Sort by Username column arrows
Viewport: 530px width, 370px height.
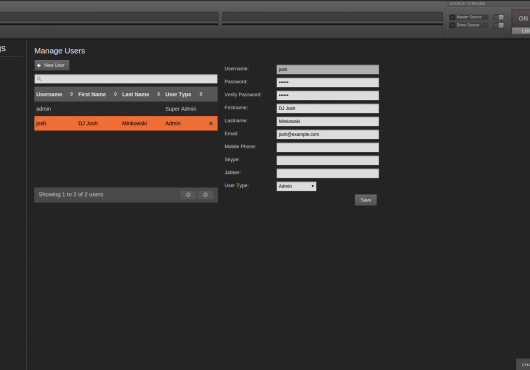click(71, 94)
